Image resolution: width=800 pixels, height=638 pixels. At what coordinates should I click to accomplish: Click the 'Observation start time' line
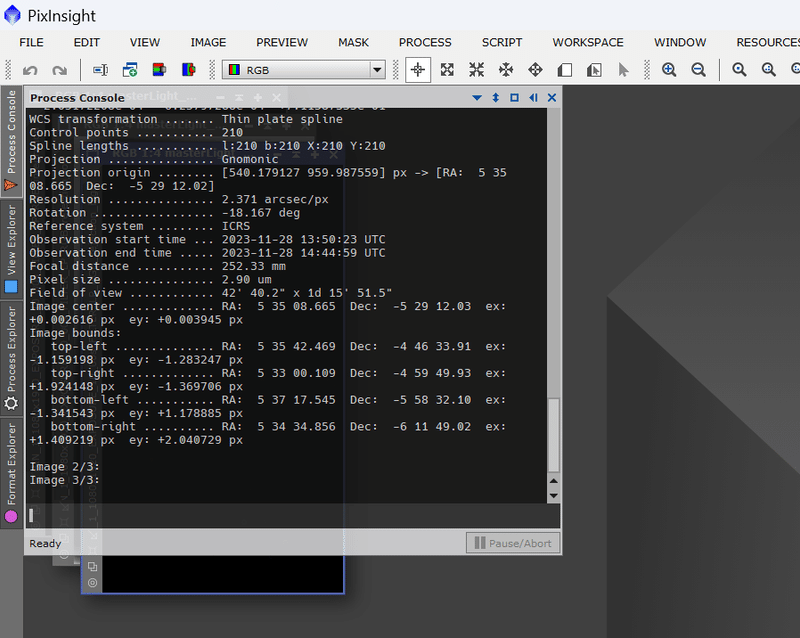207,240
